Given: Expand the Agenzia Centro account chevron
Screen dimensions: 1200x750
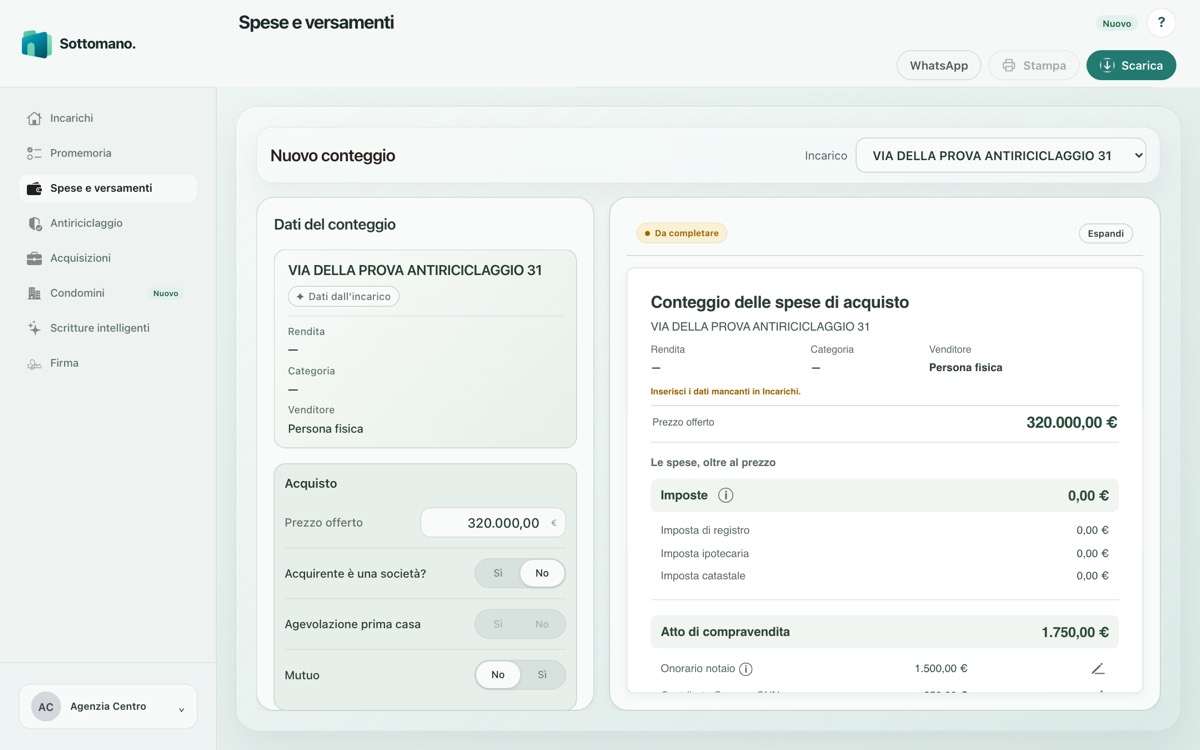Looking at the screenshot, I should (181, 709).
